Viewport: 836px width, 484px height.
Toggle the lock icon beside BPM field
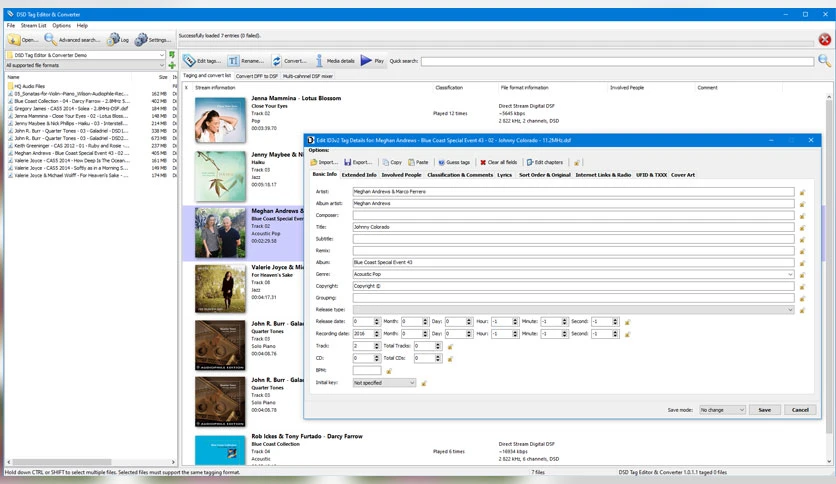coord(389,371)
